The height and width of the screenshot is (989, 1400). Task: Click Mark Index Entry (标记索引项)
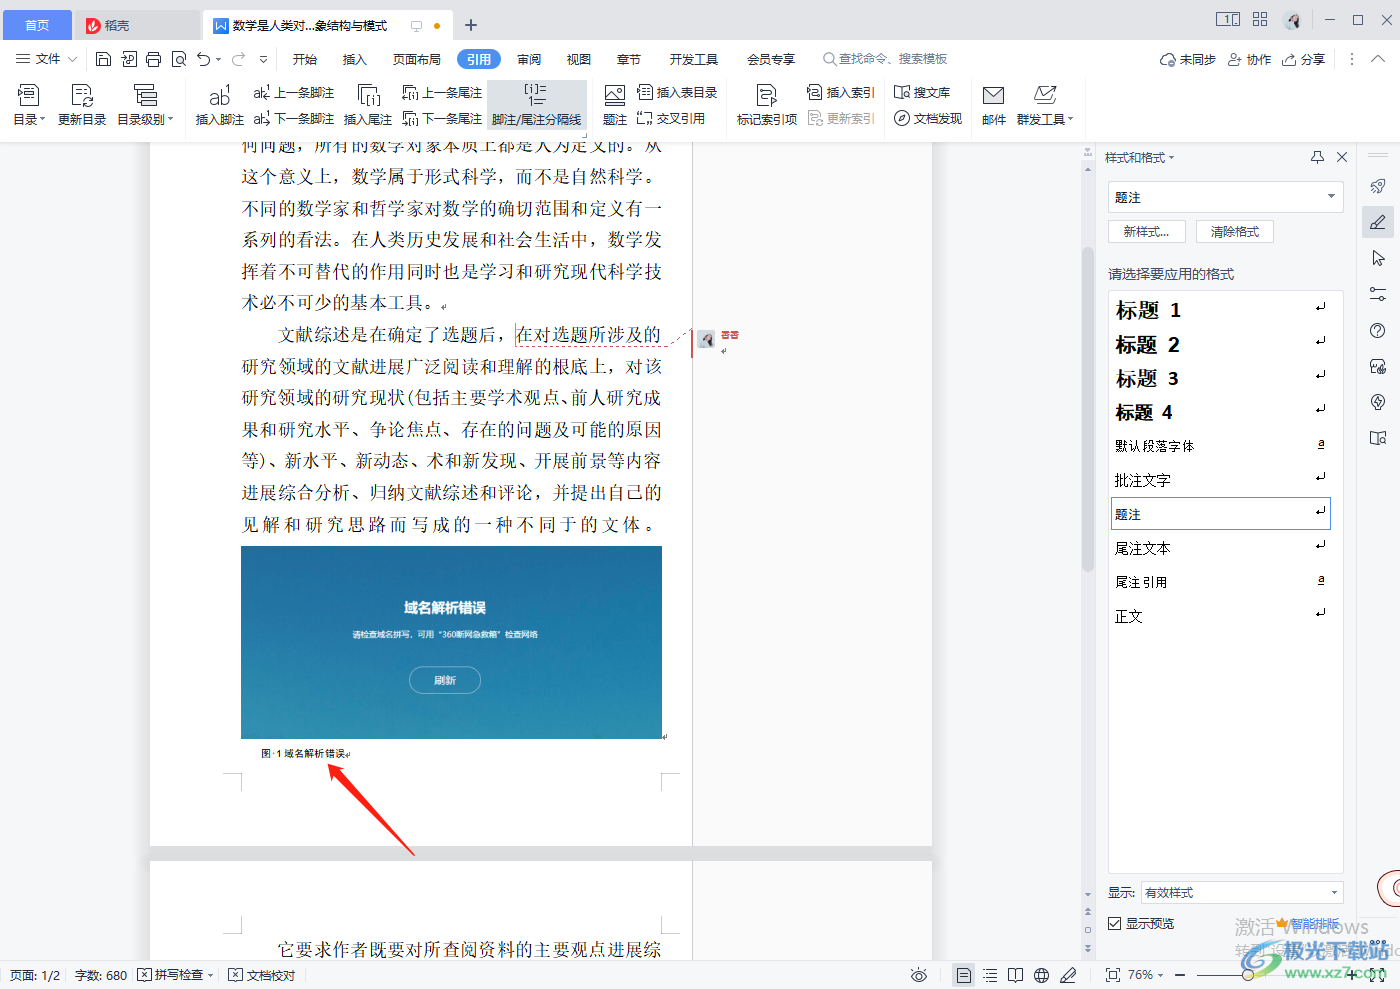click(767, 104)
